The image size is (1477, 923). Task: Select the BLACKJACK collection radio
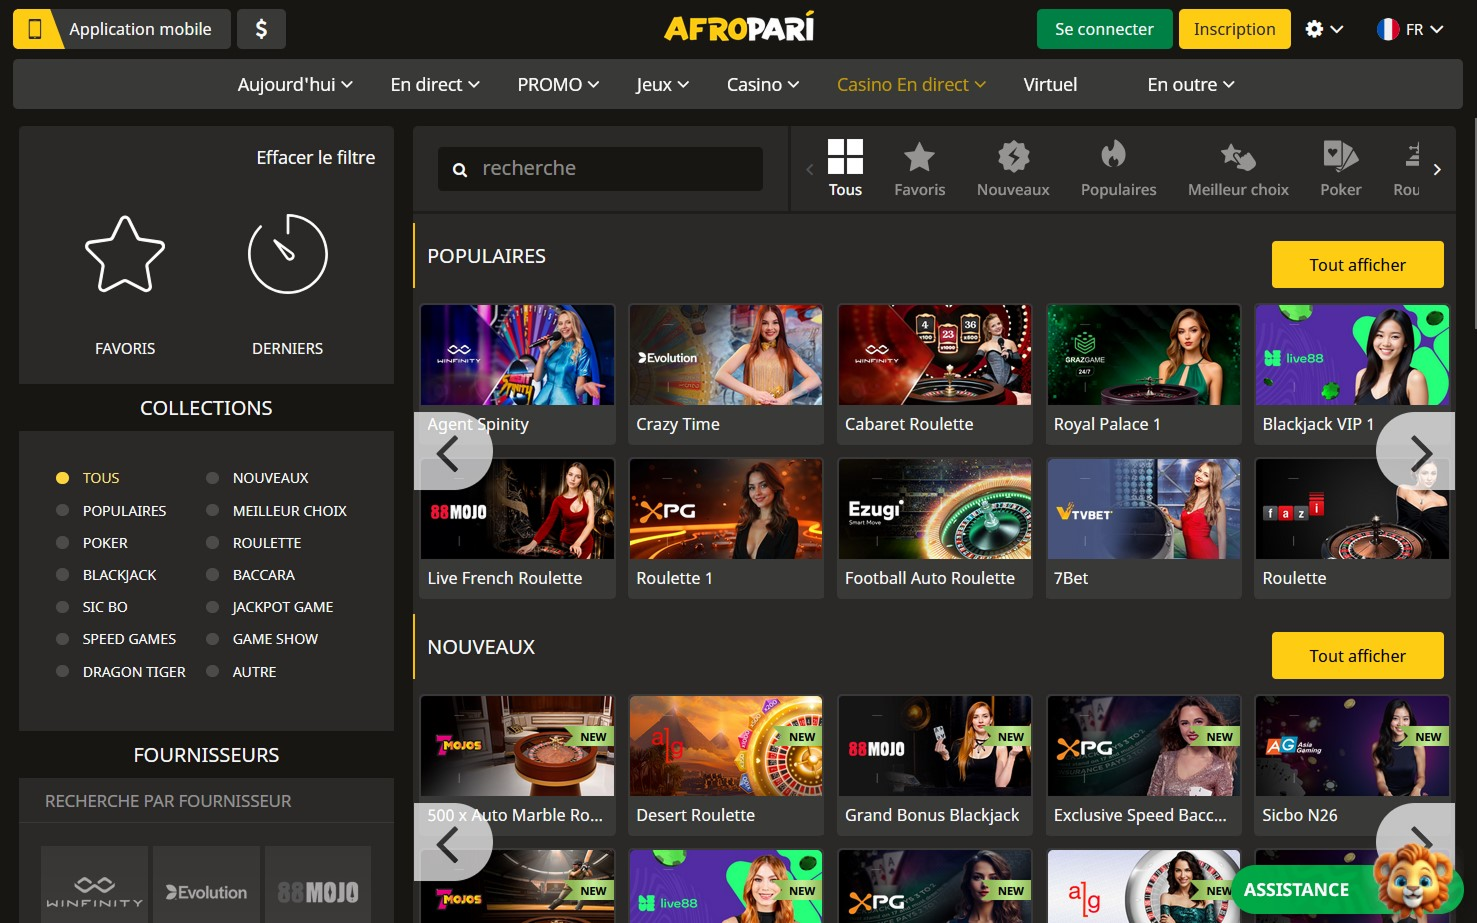coord(62,575)
